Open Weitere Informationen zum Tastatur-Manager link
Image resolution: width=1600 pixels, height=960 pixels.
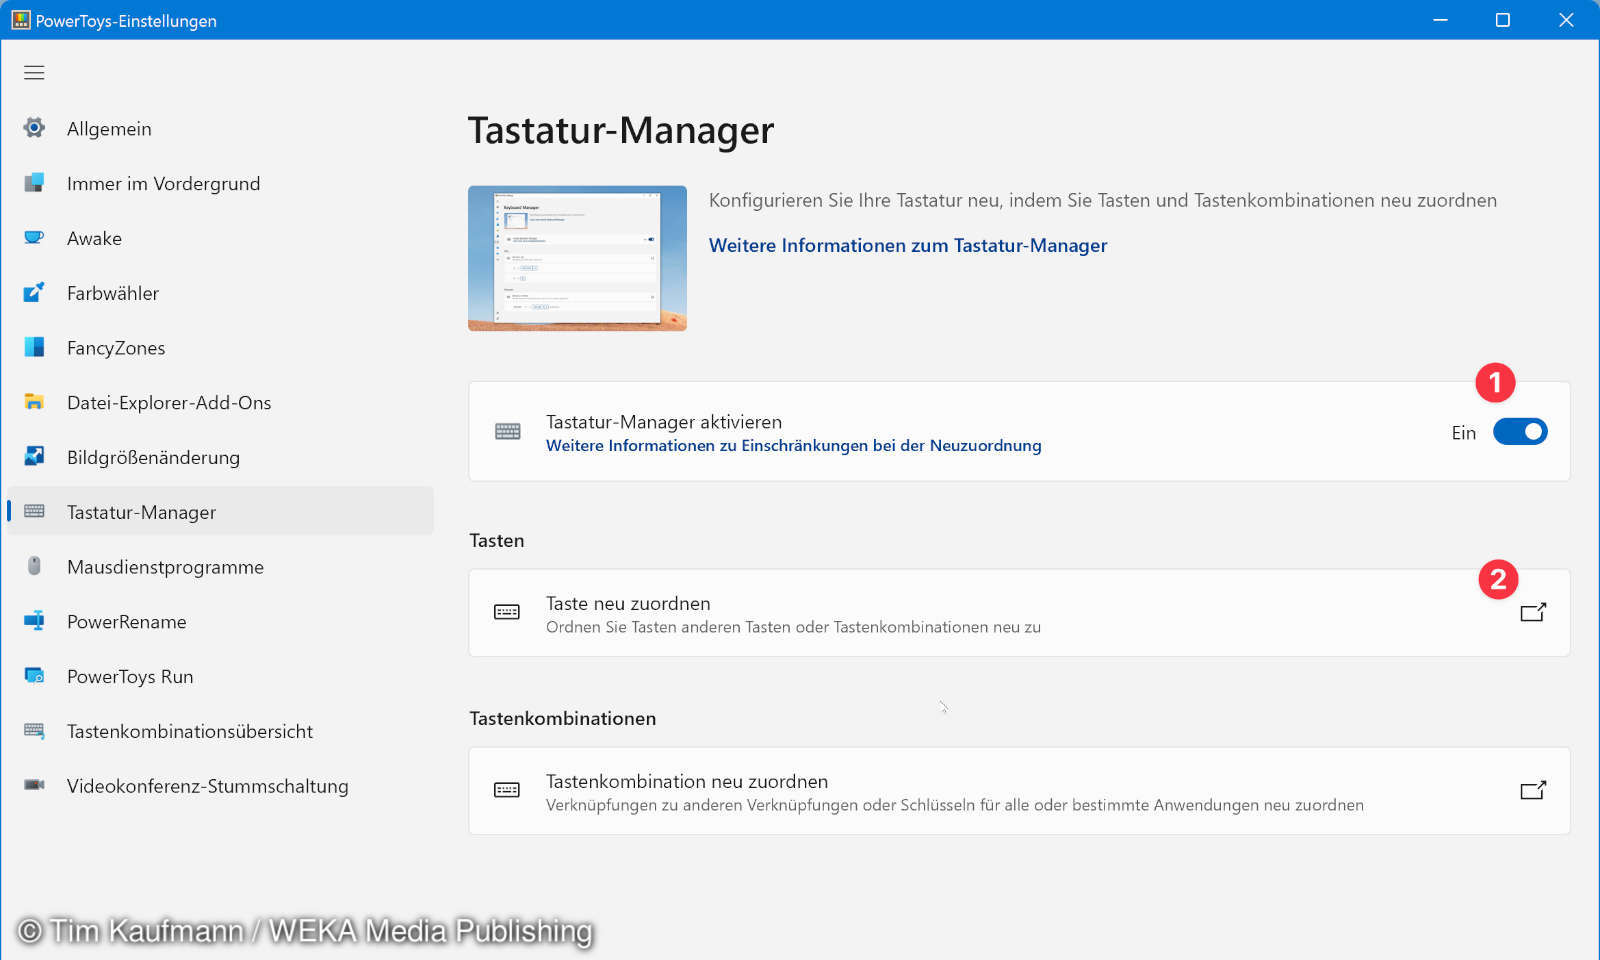[x=907, y=245]
